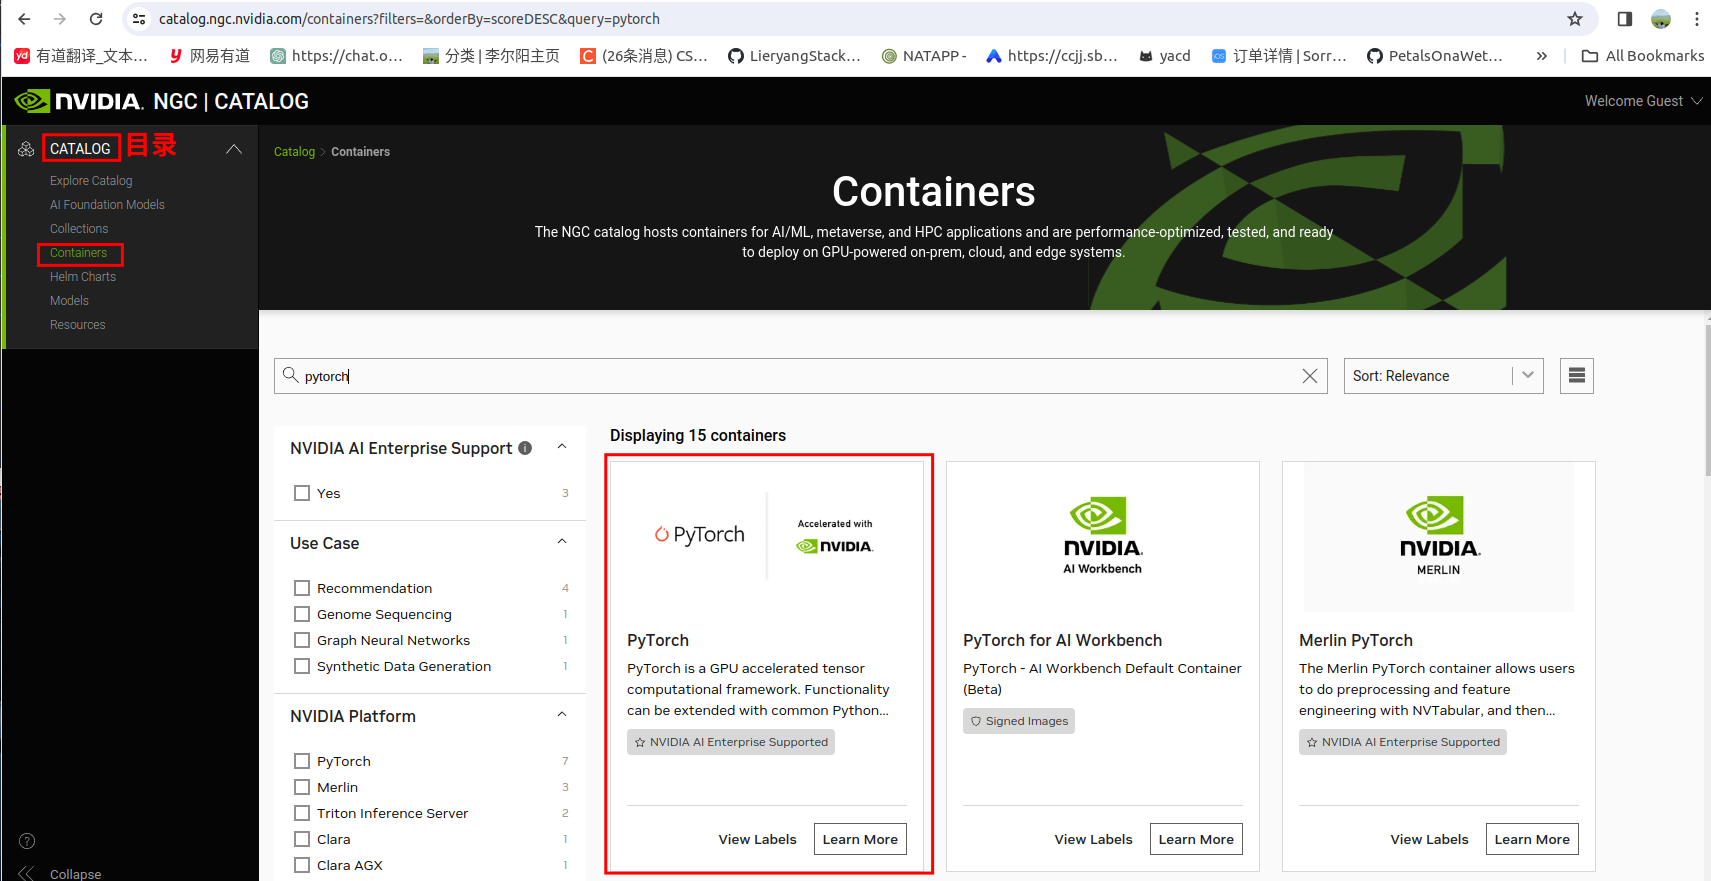Collapse NVIDIA AI Enterprise Support section
1711x881 pixels.
coord(562,447)
